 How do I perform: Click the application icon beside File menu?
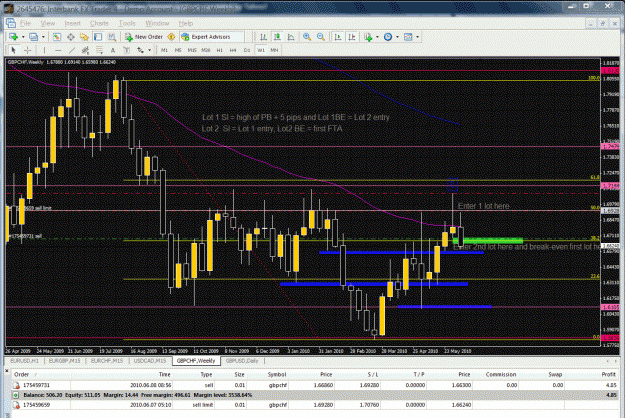coord(11,24)
